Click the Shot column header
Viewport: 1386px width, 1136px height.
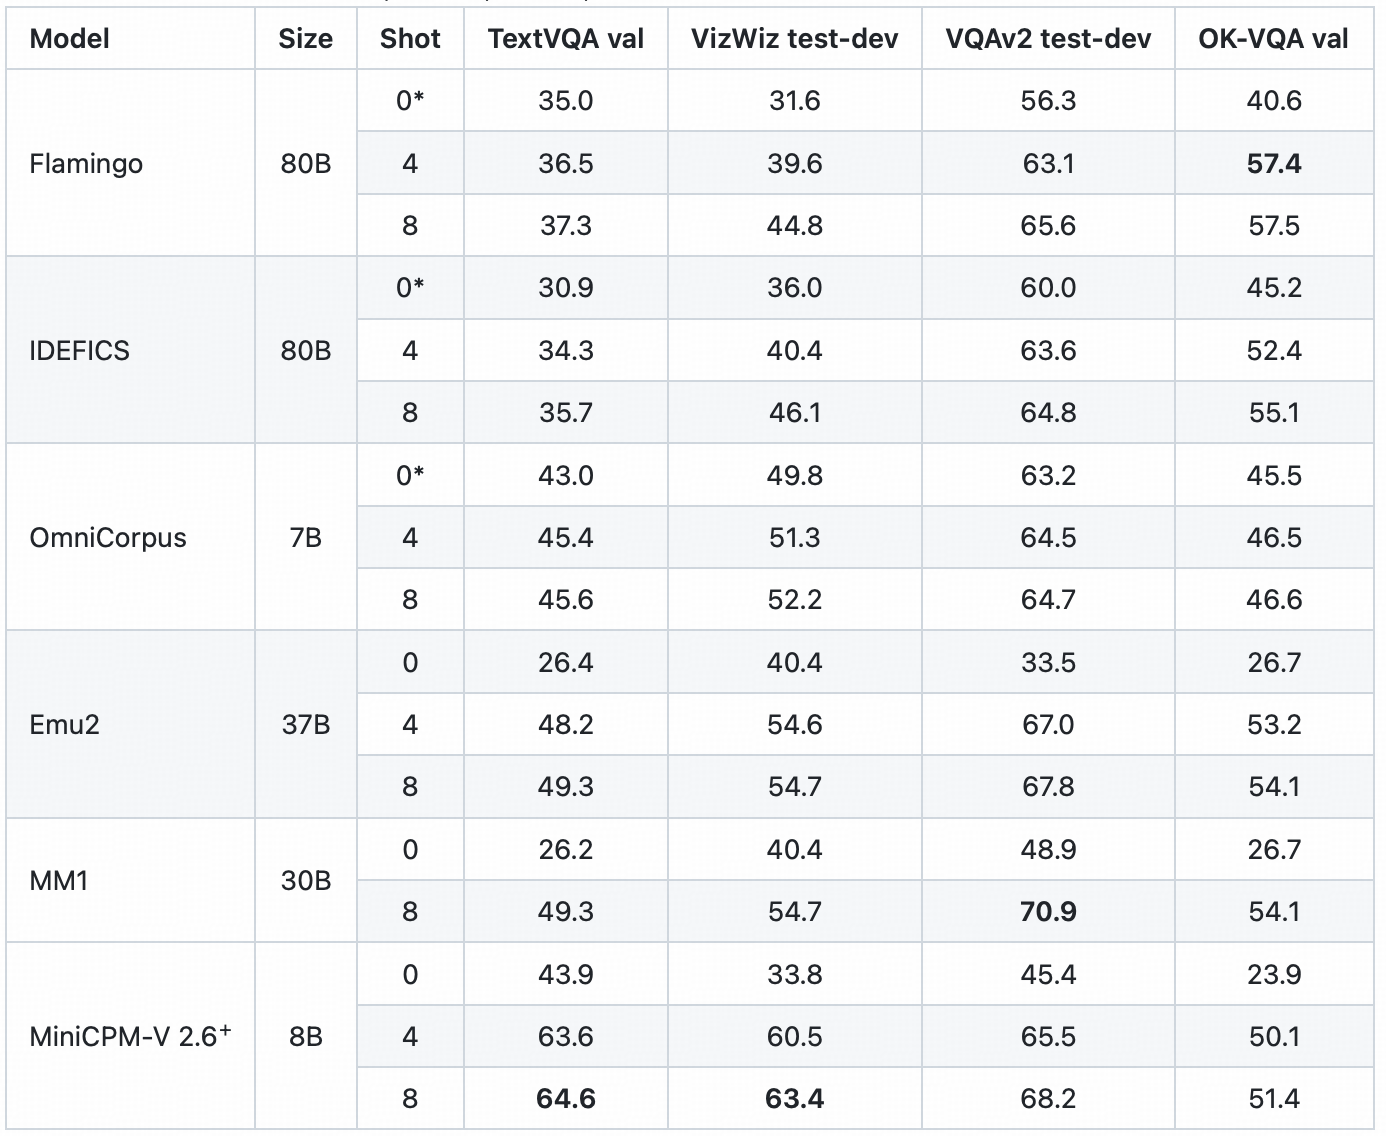410,39
